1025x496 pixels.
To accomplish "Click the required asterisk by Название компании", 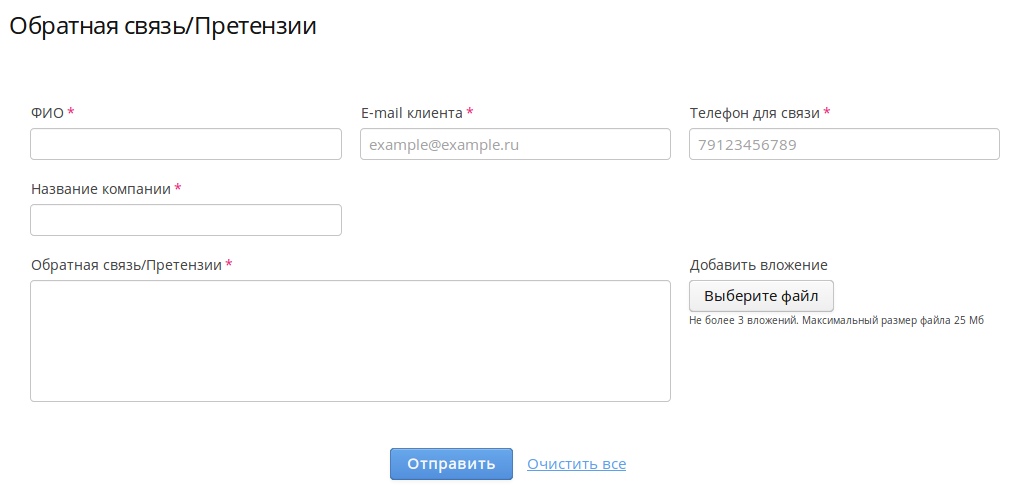I will [178, 188].
